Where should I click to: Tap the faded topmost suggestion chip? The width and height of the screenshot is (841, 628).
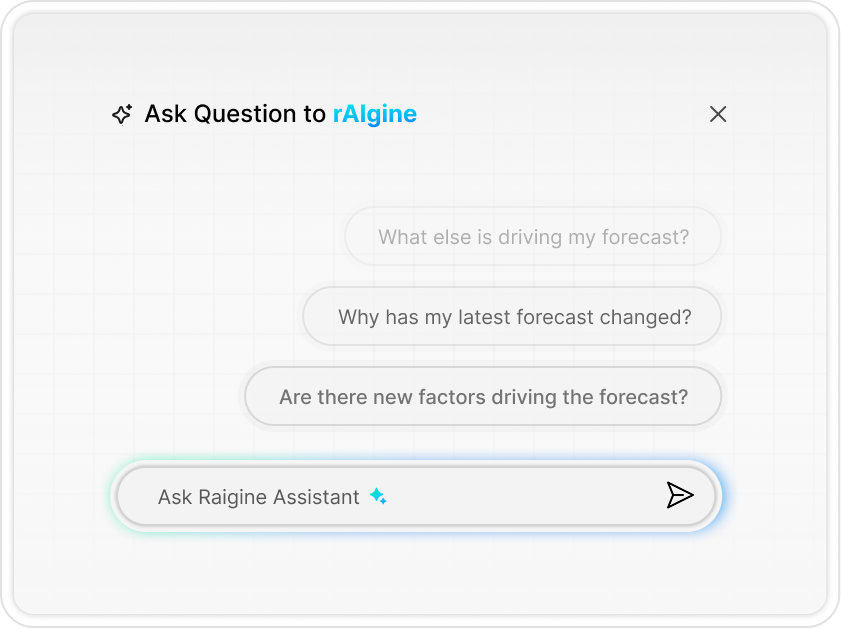click(533, 238)
